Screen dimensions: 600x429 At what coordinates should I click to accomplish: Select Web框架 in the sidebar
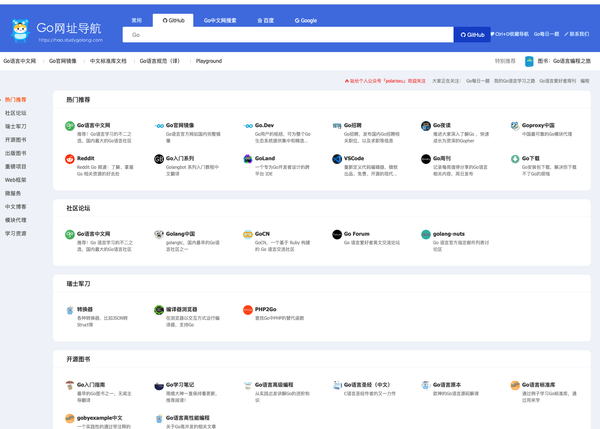click(x=16, y=180)
